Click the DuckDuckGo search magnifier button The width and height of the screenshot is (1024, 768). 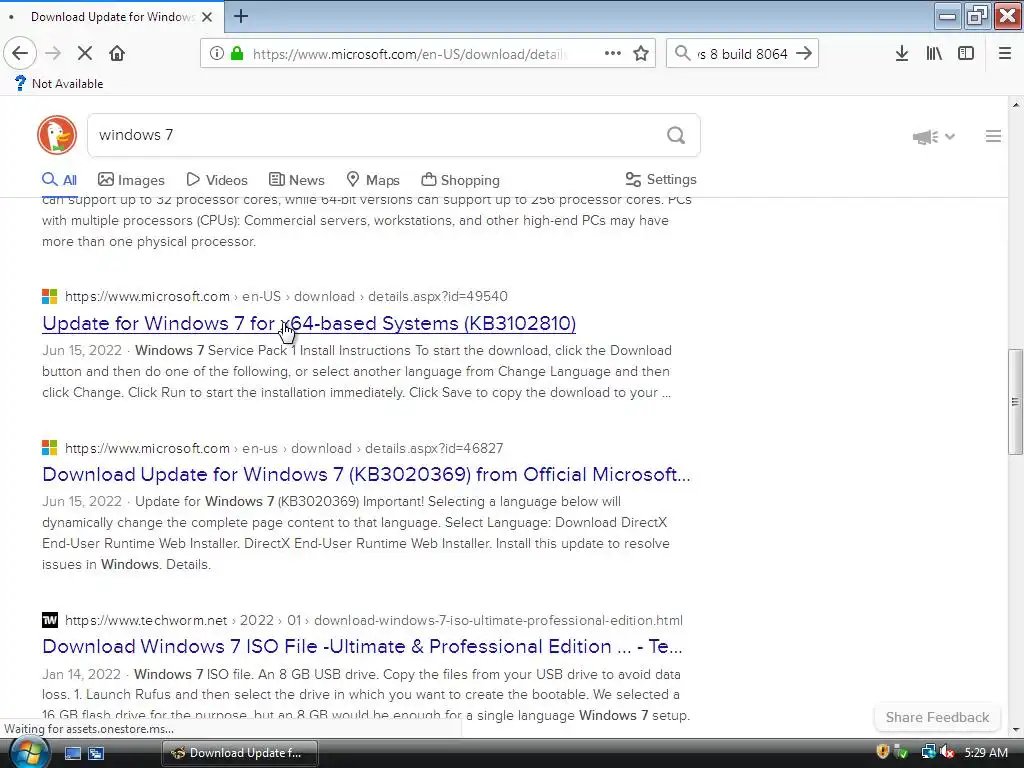coord(676,135)
